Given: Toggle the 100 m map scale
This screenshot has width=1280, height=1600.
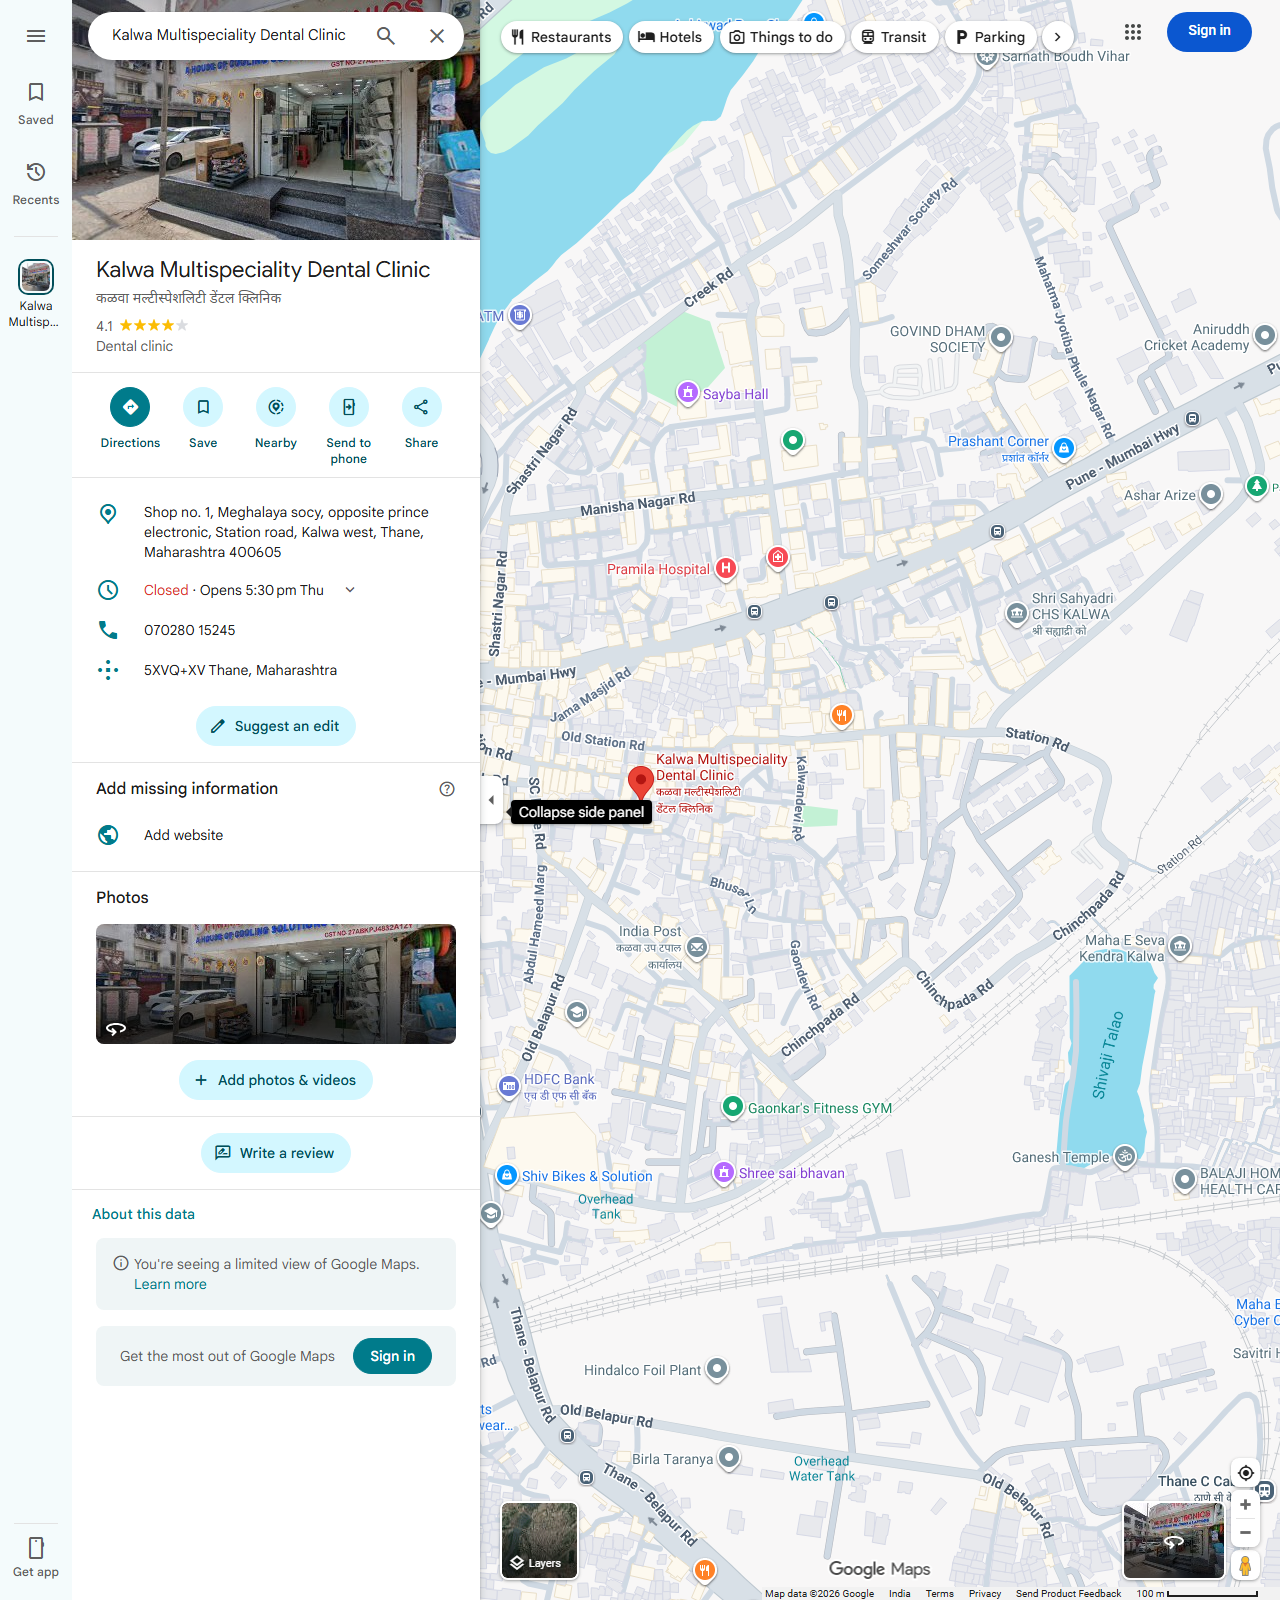Looking at the screenshot, I should point(1196,1593).
